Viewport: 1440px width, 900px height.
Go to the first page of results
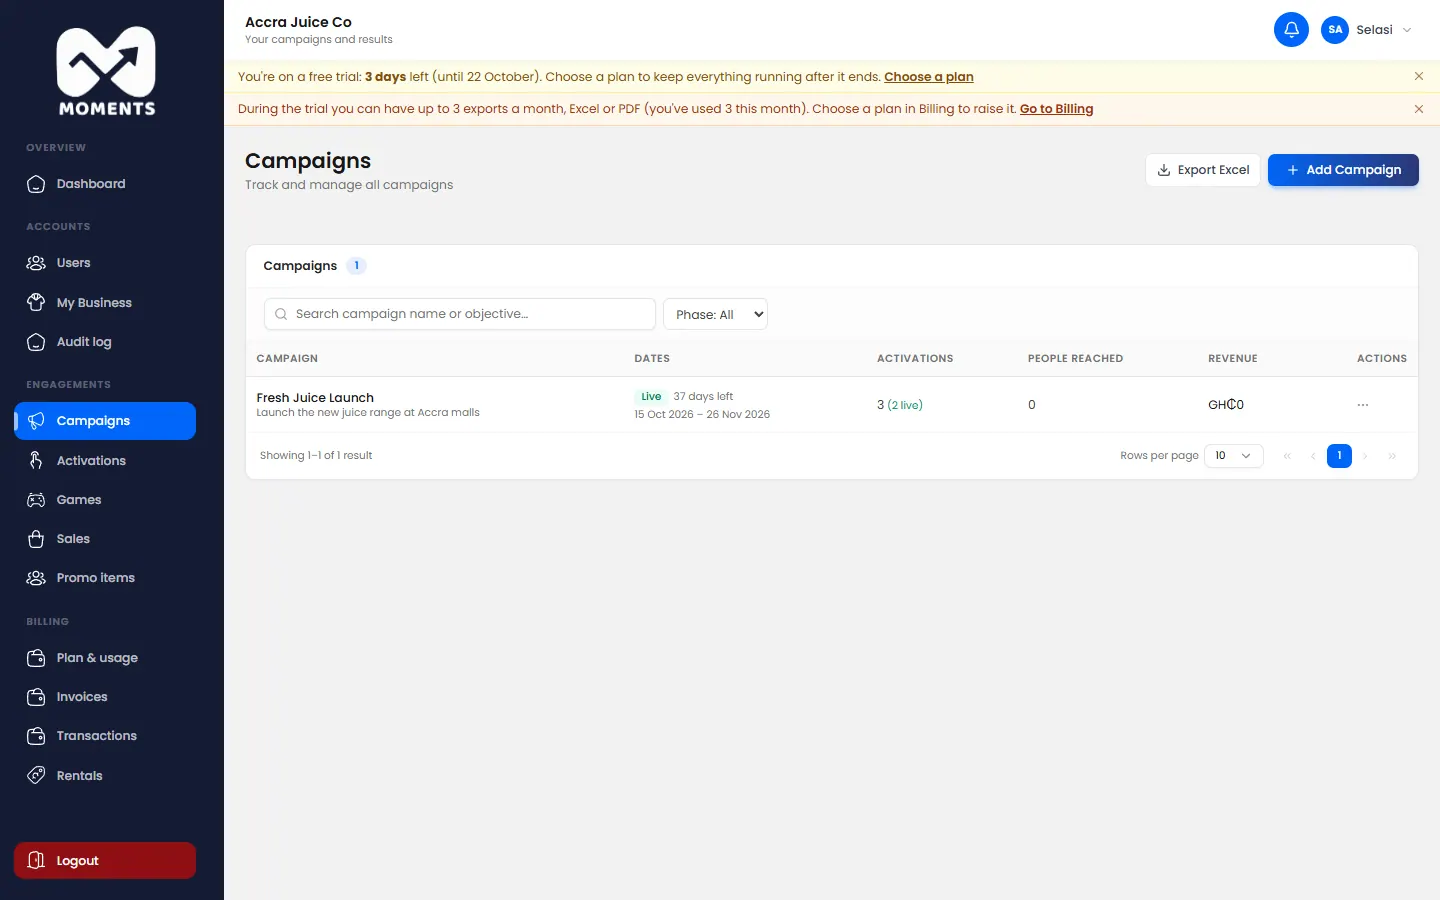pyautogui.click(x=1287, y=456)
